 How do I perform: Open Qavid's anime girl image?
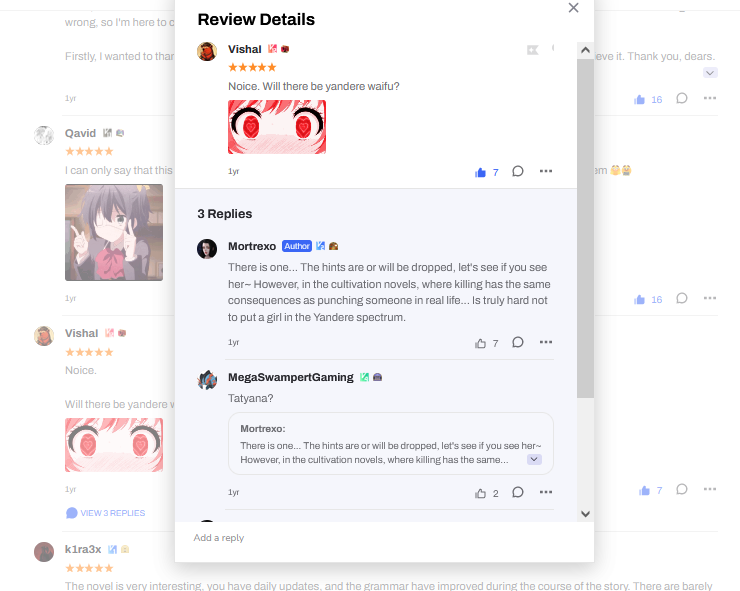point(114,233)
